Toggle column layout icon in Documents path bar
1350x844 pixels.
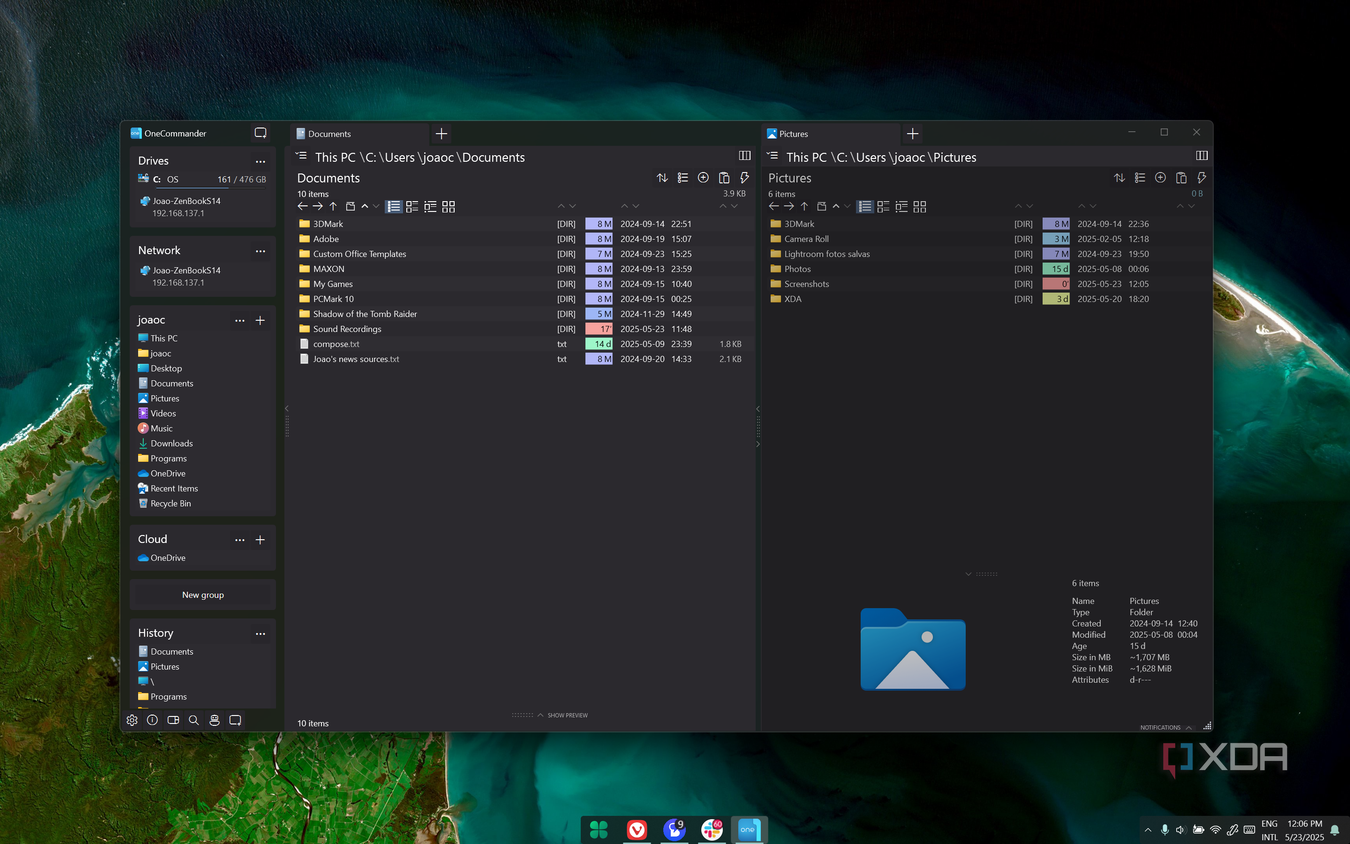click(x=744, y=156)
